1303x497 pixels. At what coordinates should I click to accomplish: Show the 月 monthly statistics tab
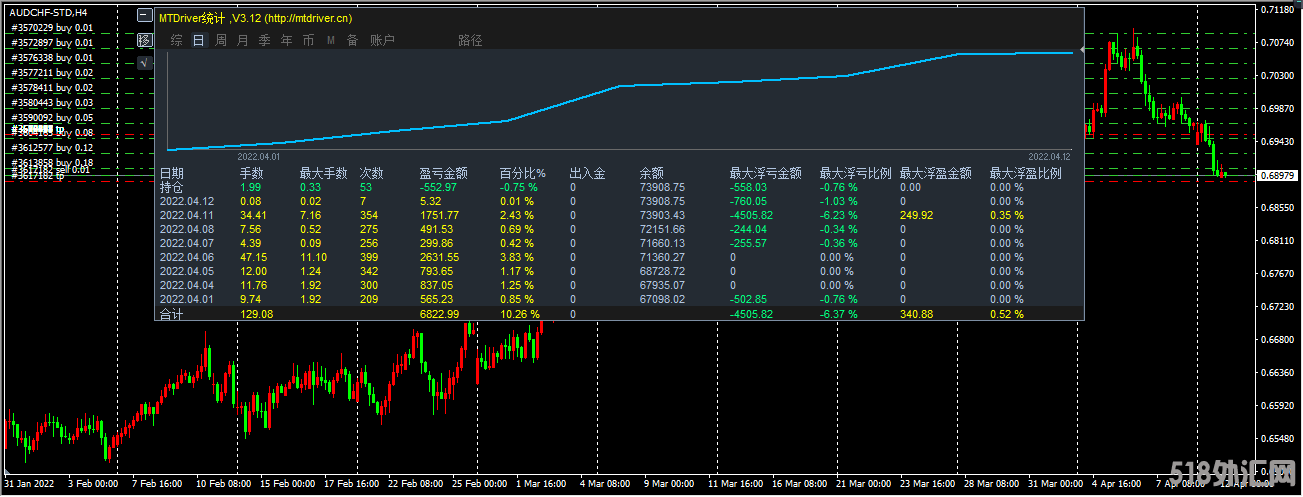coord(243,41)
